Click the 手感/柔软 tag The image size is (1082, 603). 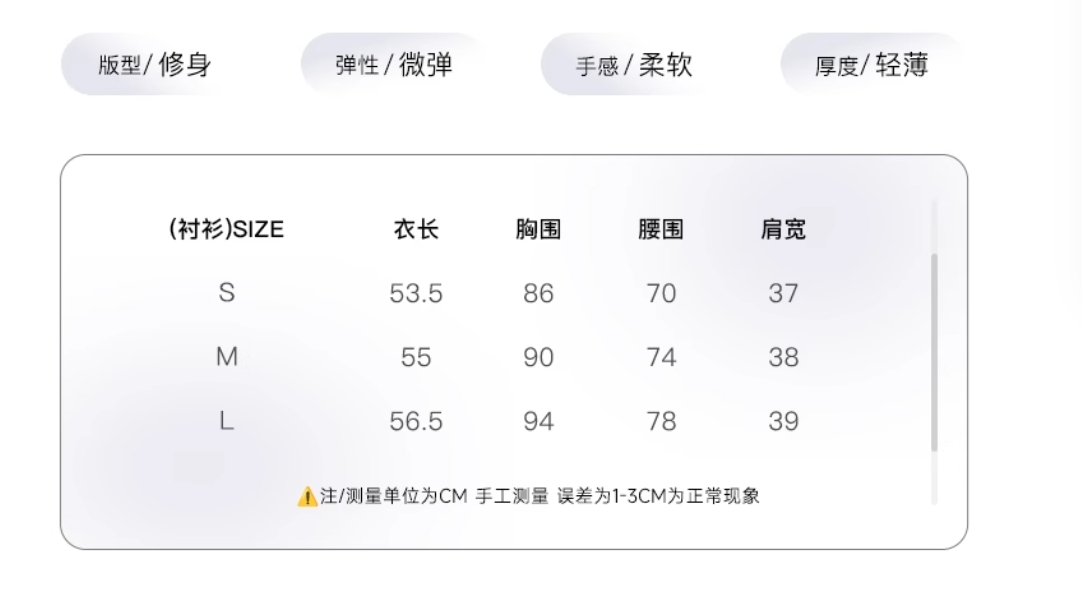coord(633,66)
